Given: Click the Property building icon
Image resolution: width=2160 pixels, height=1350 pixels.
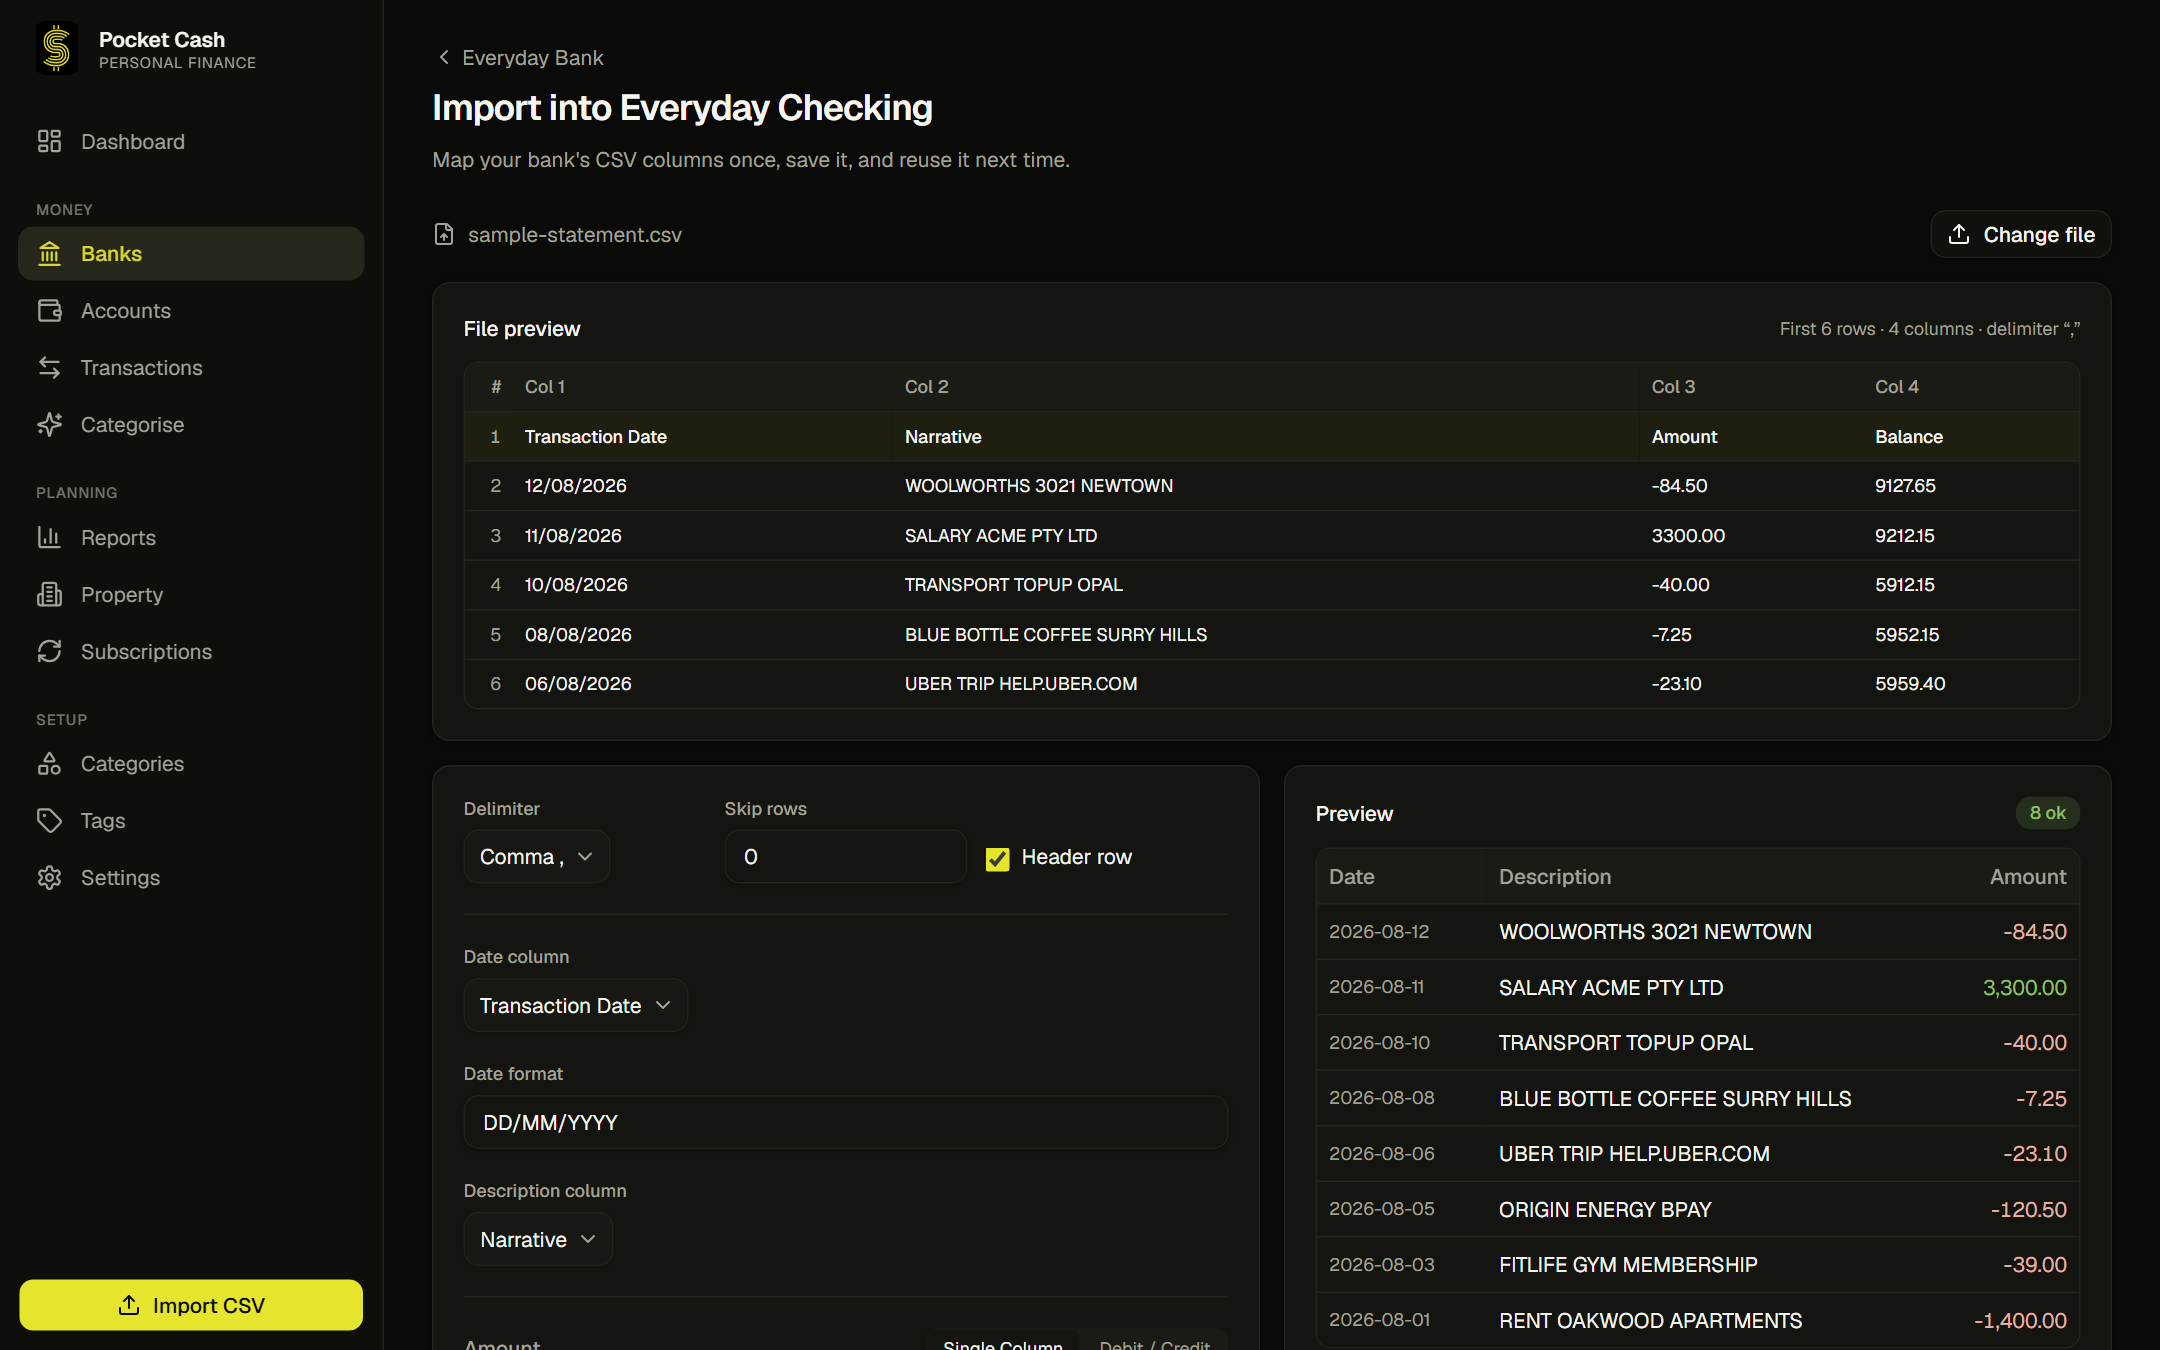Looking at the screenshot, I should tap(50, 594).
